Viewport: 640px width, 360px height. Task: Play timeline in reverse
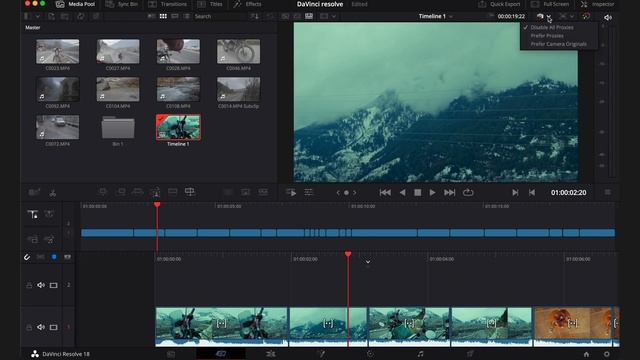(x=402, y=192)
